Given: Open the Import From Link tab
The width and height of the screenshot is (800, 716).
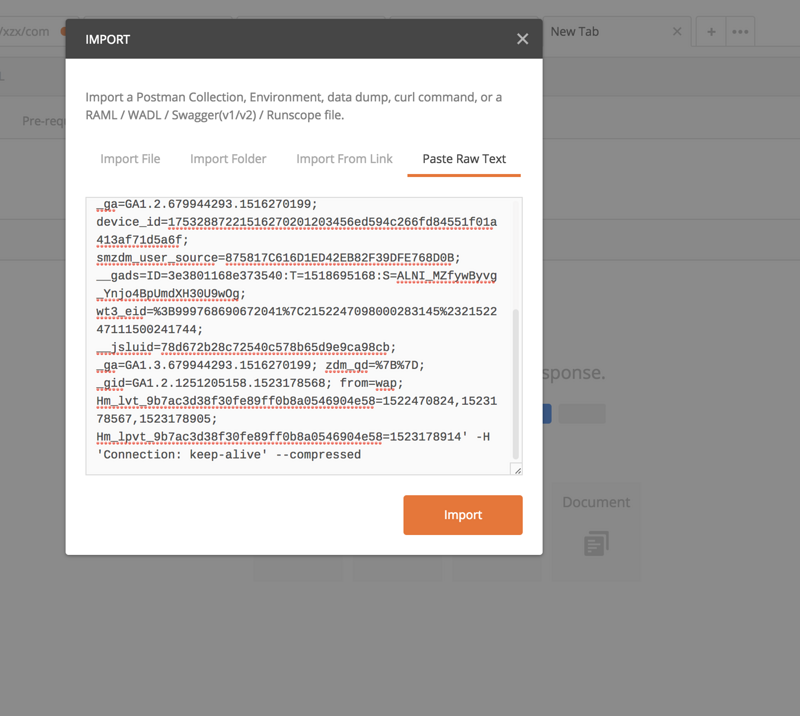Looking at the screenshot, I should click(x=344, y=159).
